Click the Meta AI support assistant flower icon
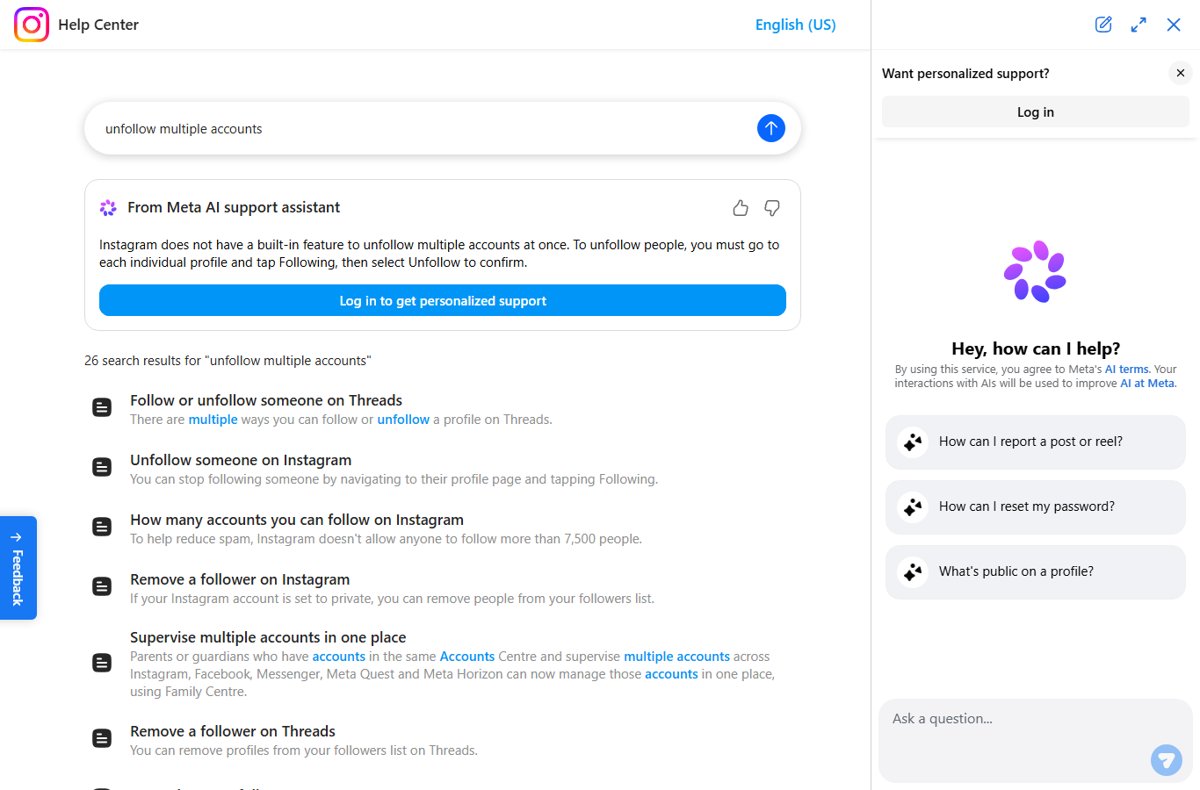This screenshot has height=790, width=1200. pyautogui.click(x=108, y=208)
